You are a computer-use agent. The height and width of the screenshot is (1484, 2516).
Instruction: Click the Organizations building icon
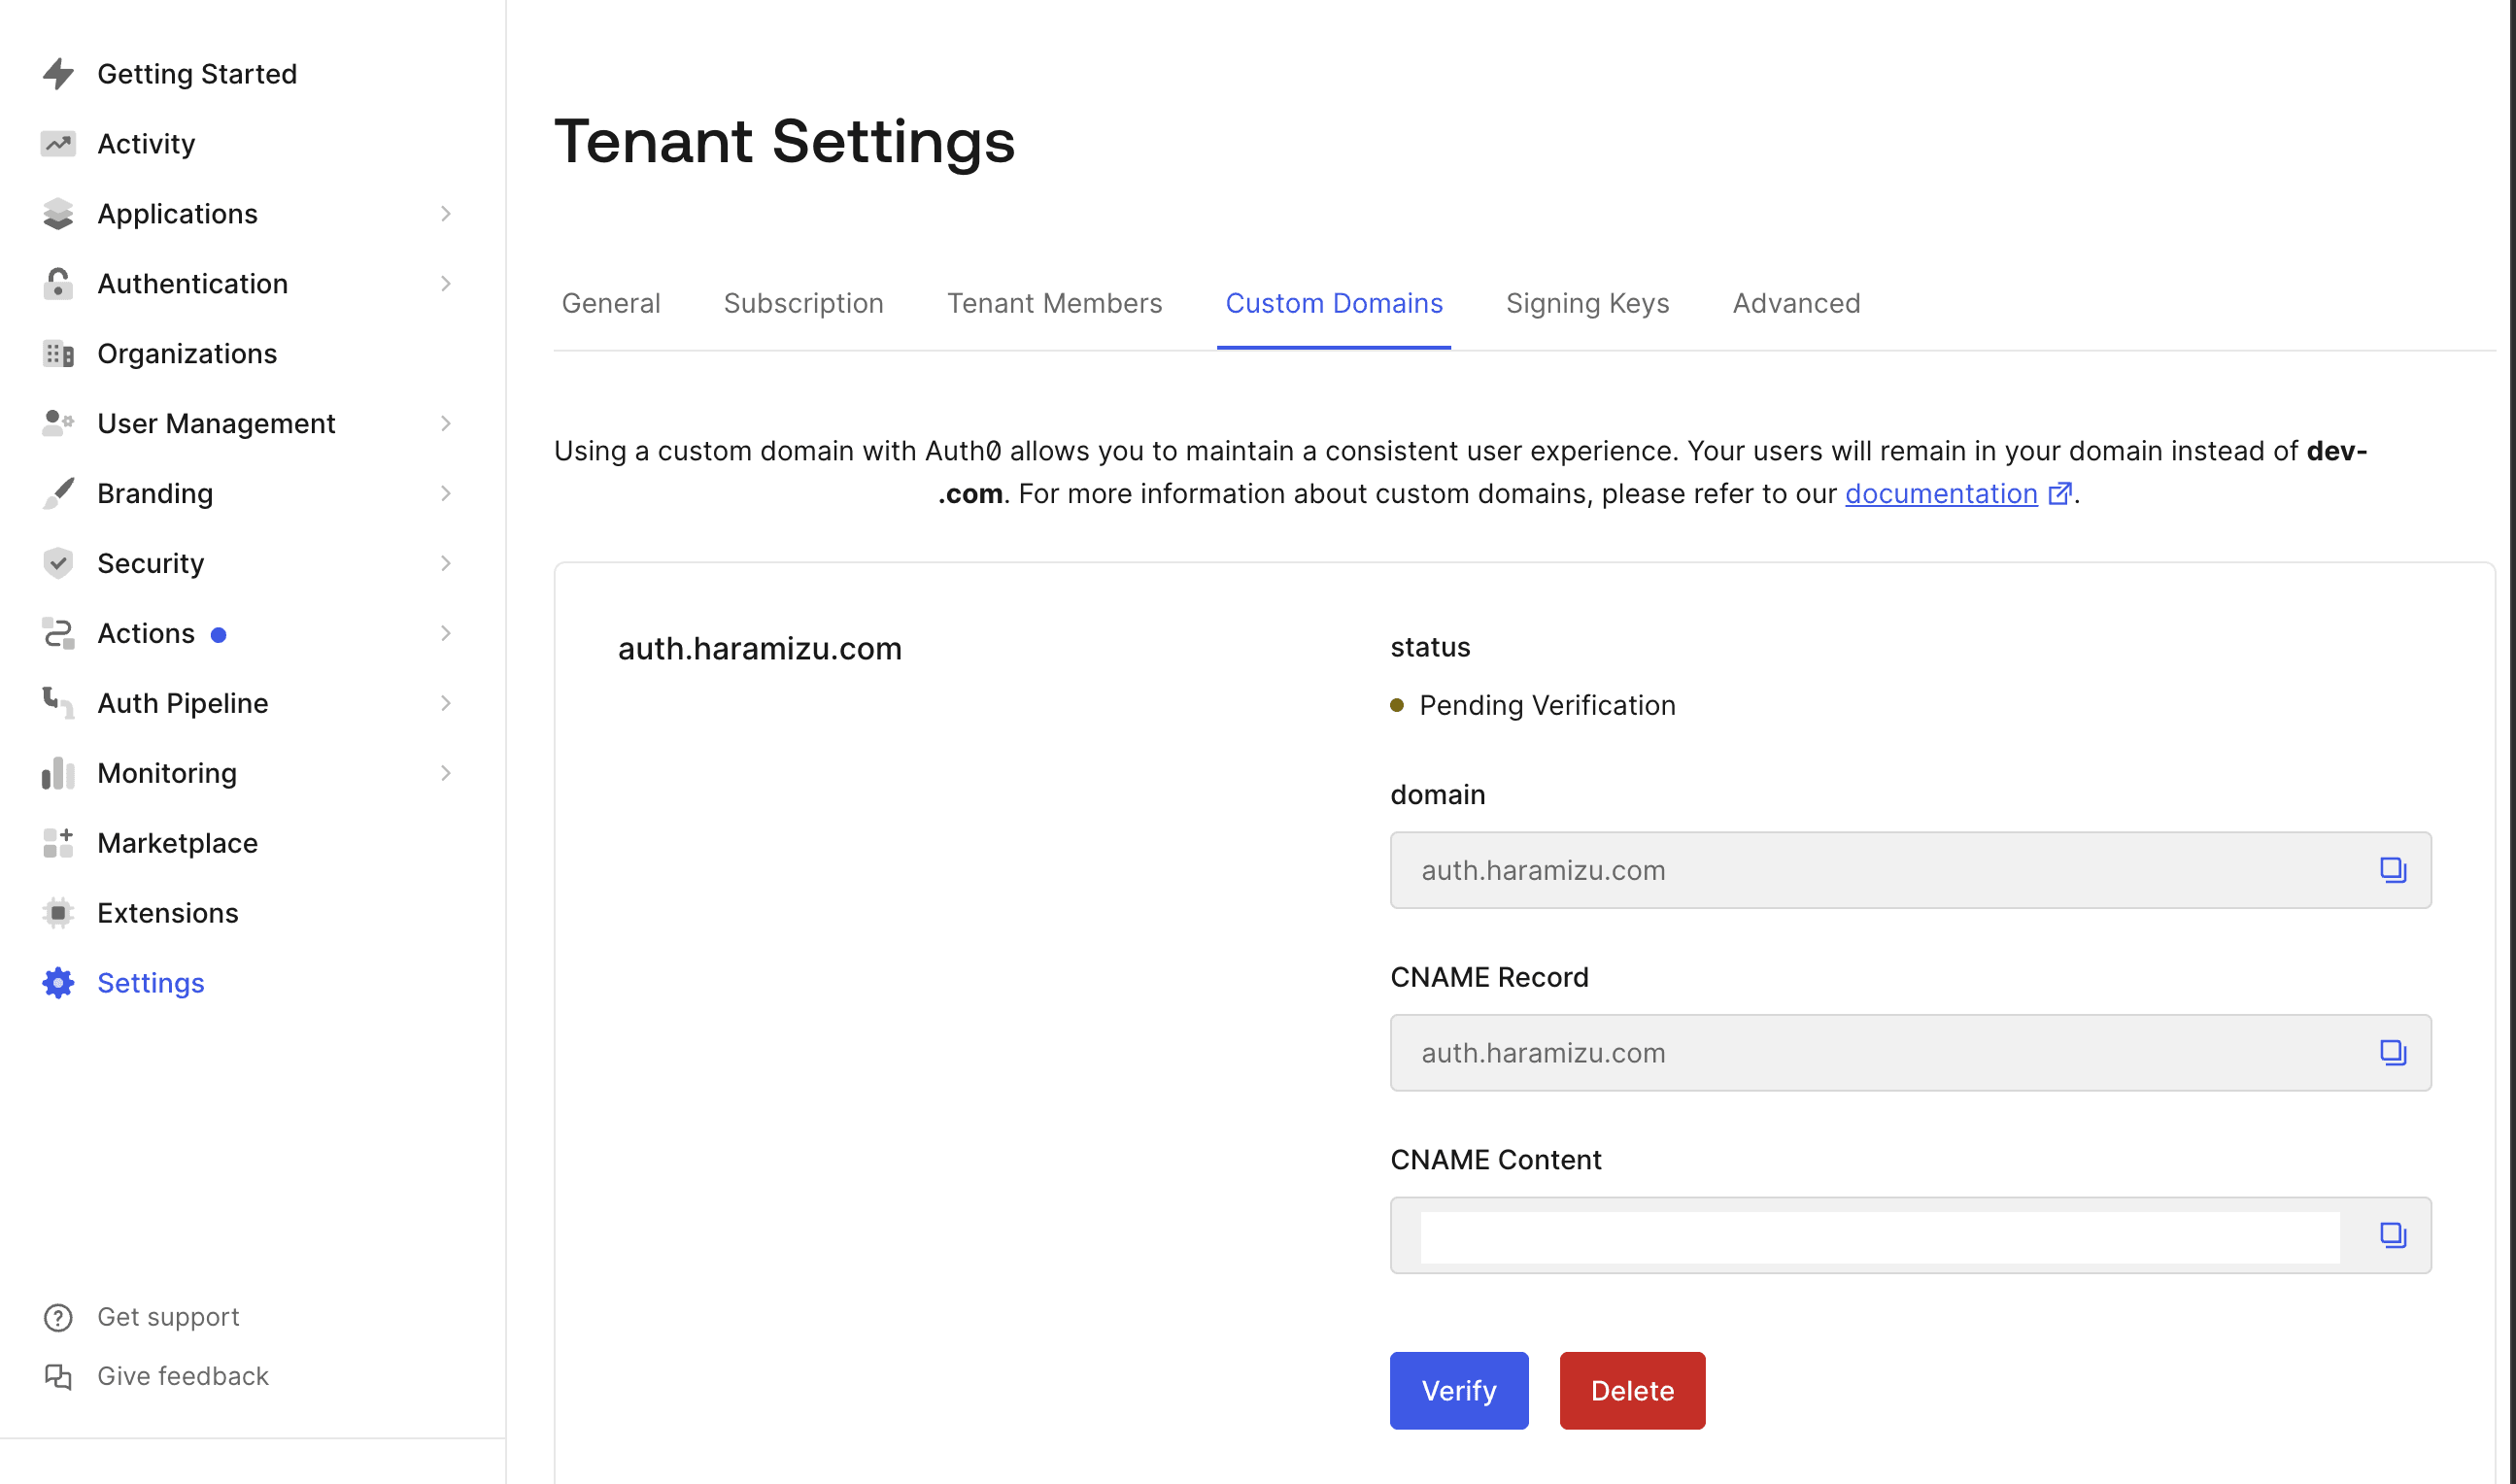click(58, 354)
